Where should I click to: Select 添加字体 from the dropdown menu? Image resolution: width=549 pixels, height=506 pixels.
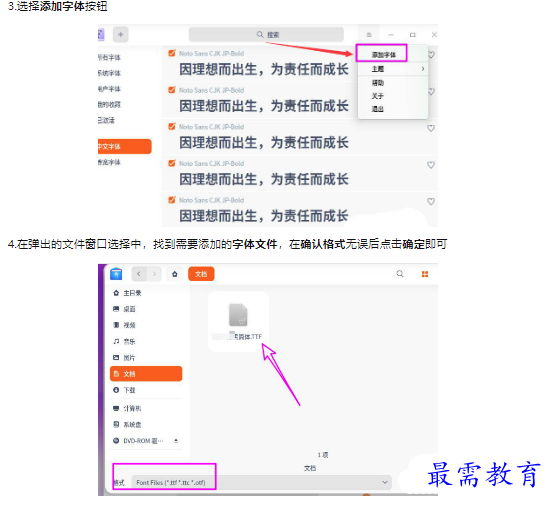click(x=384, y=55)
